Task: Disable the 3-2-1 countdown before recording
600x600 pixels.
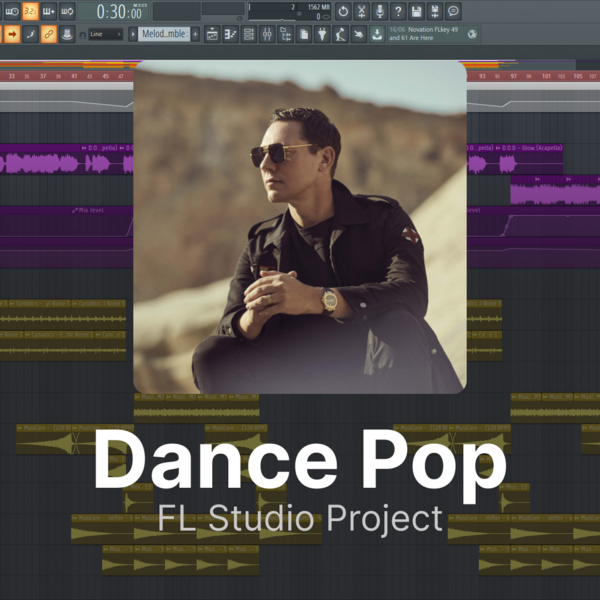Action: tap(30, 11)
